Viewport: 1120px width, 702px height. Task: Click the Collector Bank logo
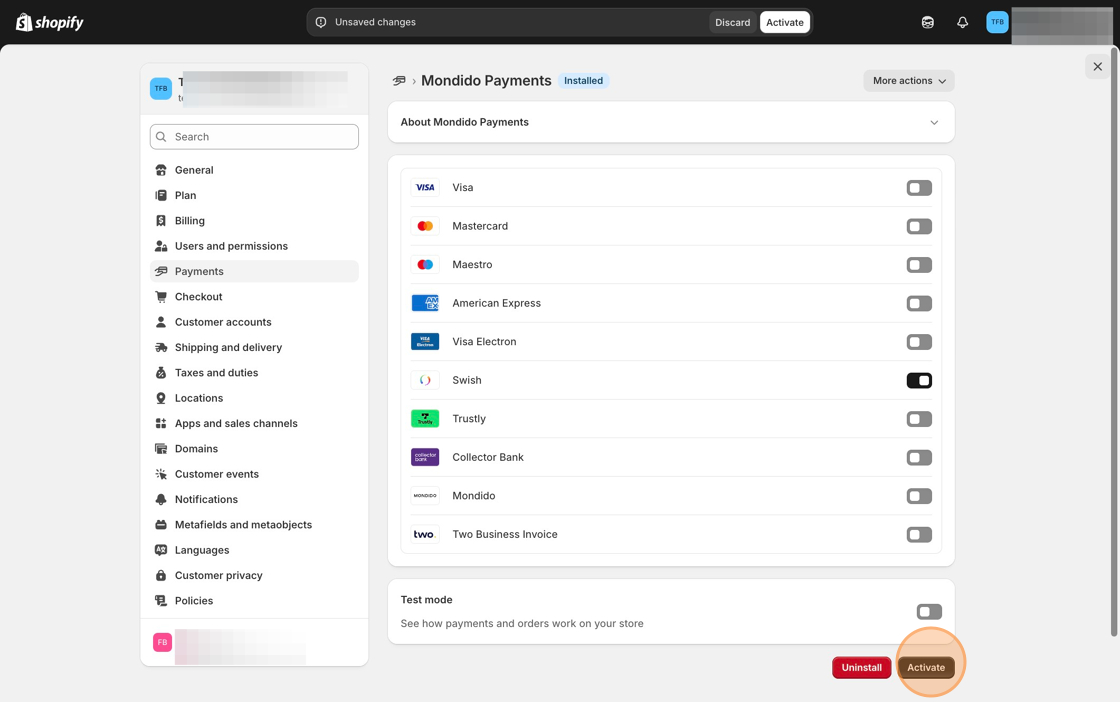coord(425,457)
